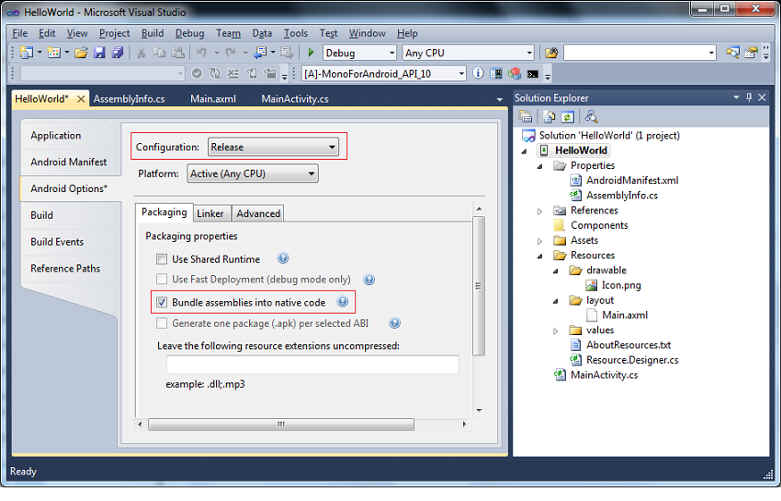781x501 pixels.
Task: Open the Android device log console icon
Action: (532, 74)
